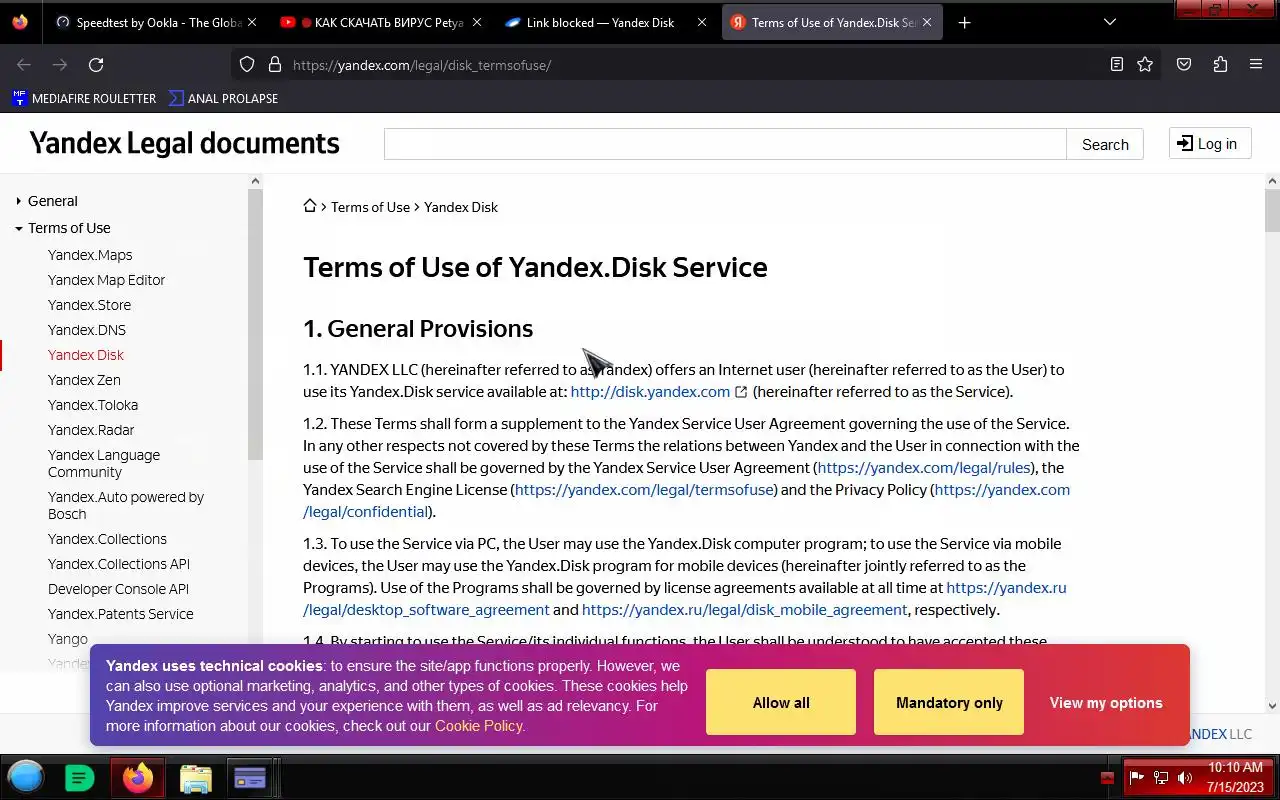Open Yandex.Radar terms in sidebar

(91, 430)
